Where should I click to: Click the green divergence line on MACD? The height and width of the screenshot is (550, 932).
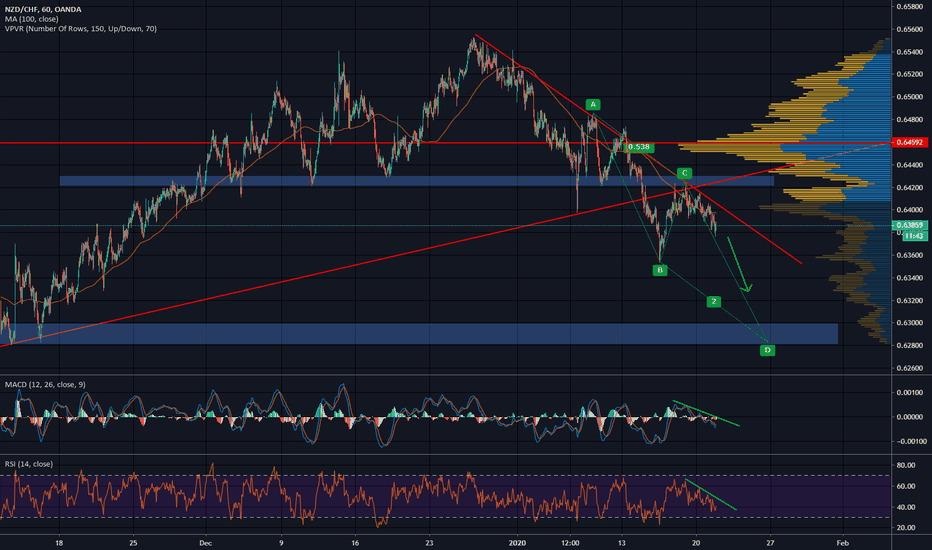pos(705,412)
